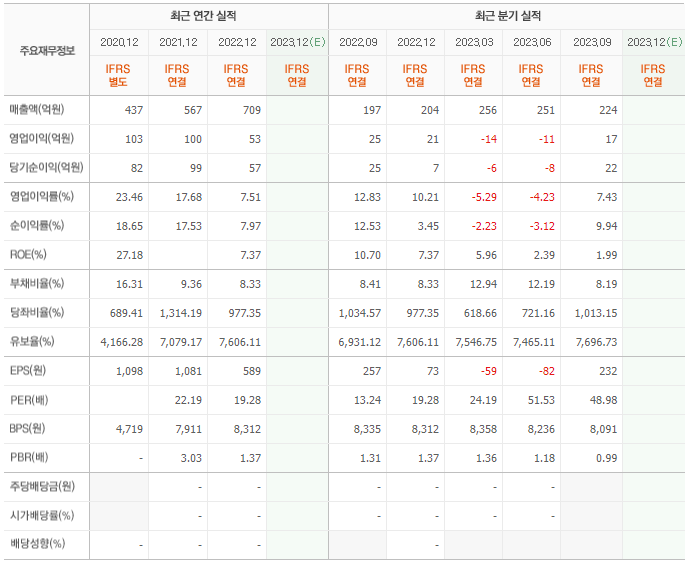Click PBR value 0.99

click(606, 458)
